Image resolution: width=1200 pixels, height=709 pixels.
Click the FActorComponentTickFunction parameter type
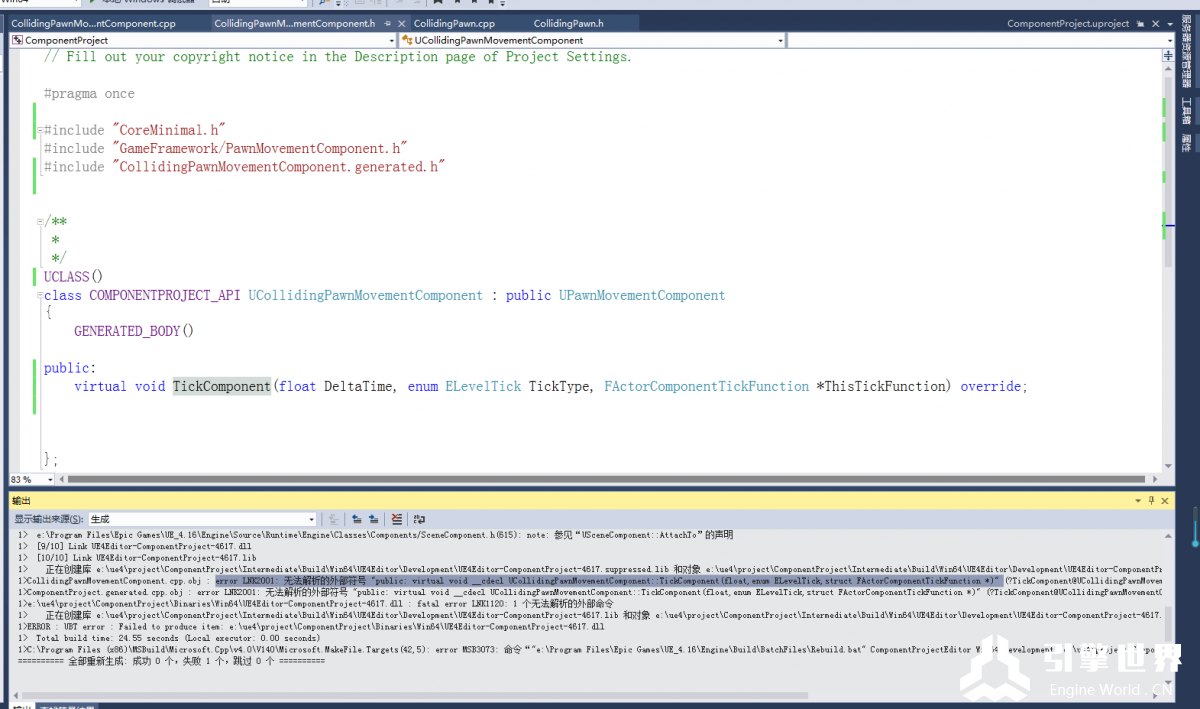click(706, 386)
